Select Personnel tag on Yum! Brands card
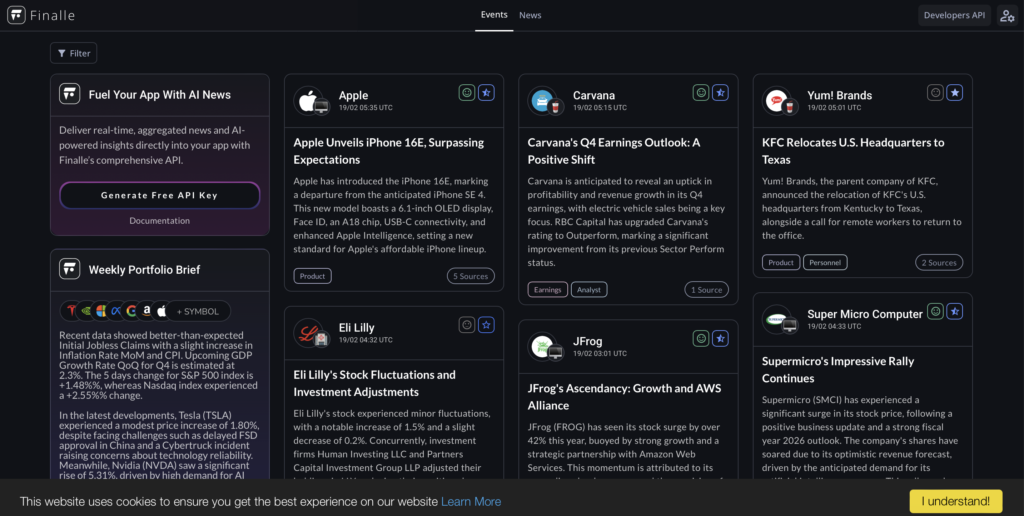The image size is (1024, 516). (825, 263)
